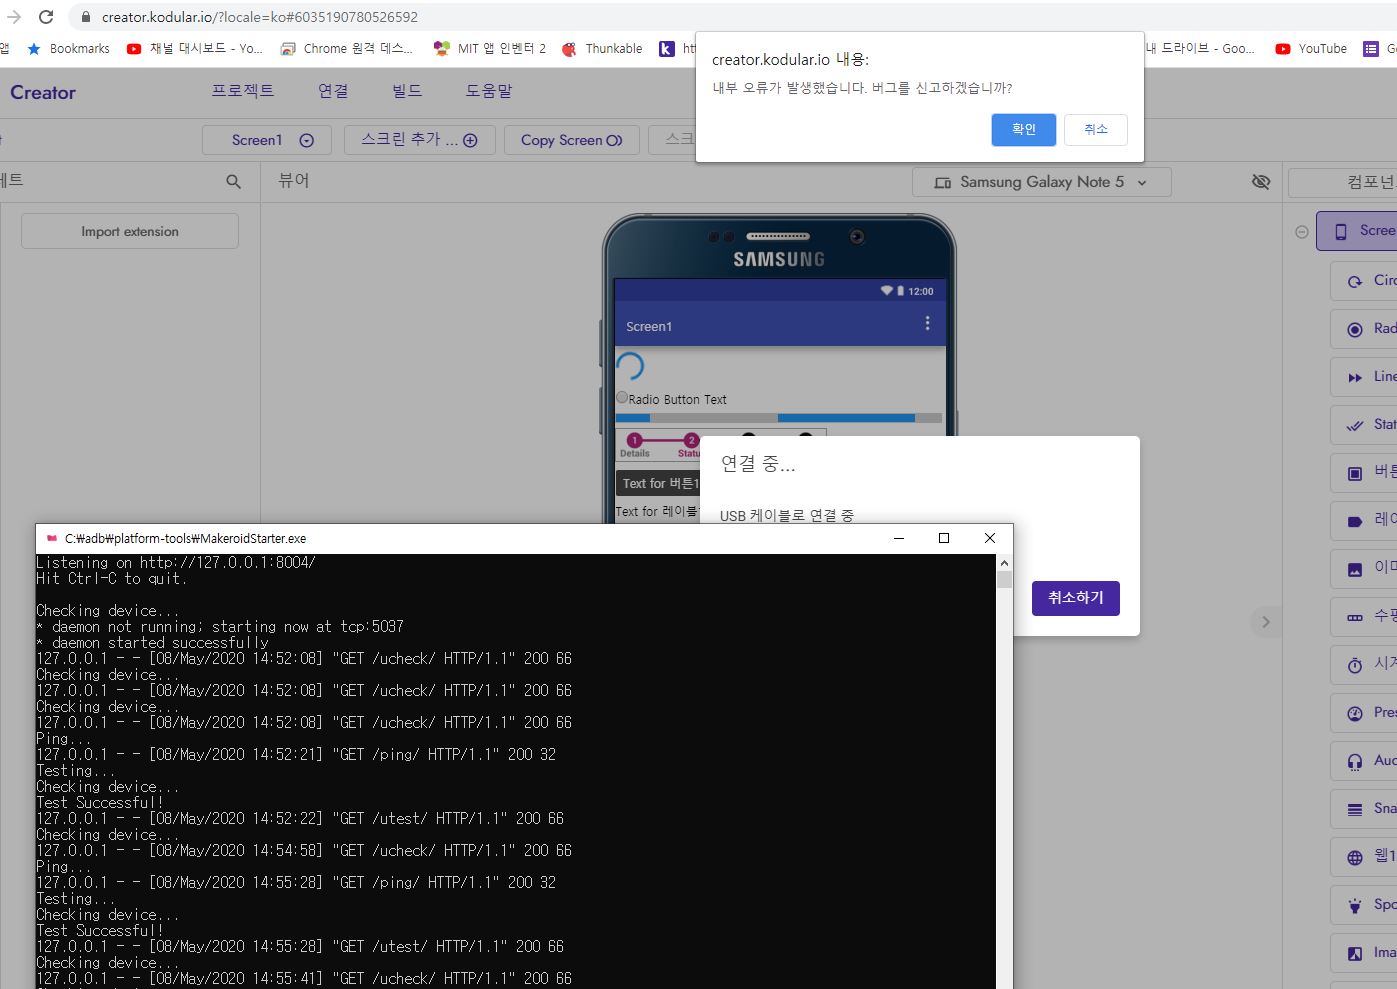Expand the side panel chevron arrow
Image resolution: width=1397 pixels, height=989 pixels.
pos(1265,622)
